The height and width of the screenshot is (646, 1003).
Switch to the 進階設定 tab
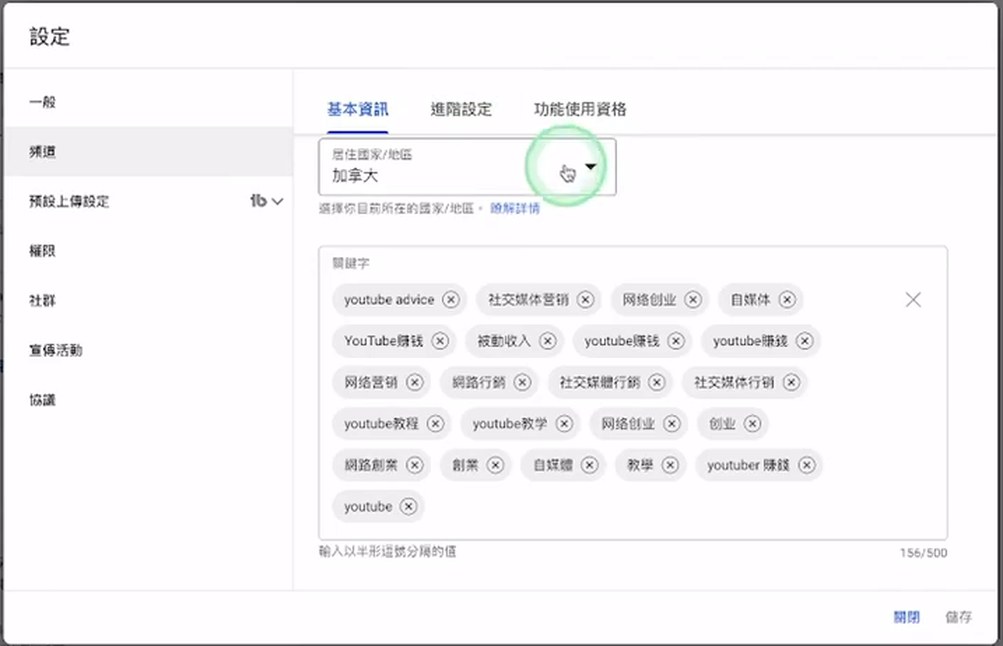(461, 109)
